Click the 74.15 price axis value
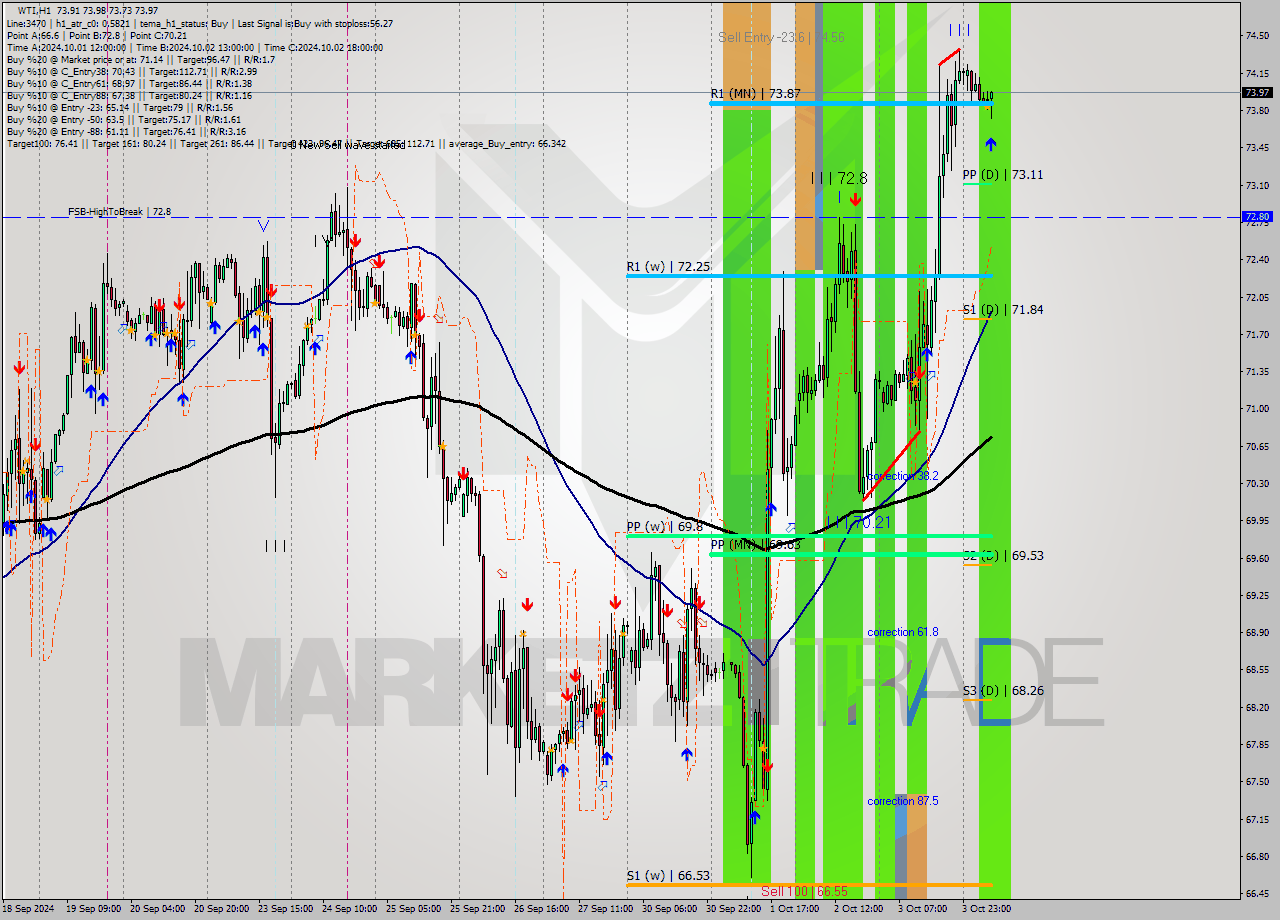The width and height of the screenshot is (1280, 920). coord(1257,73)
